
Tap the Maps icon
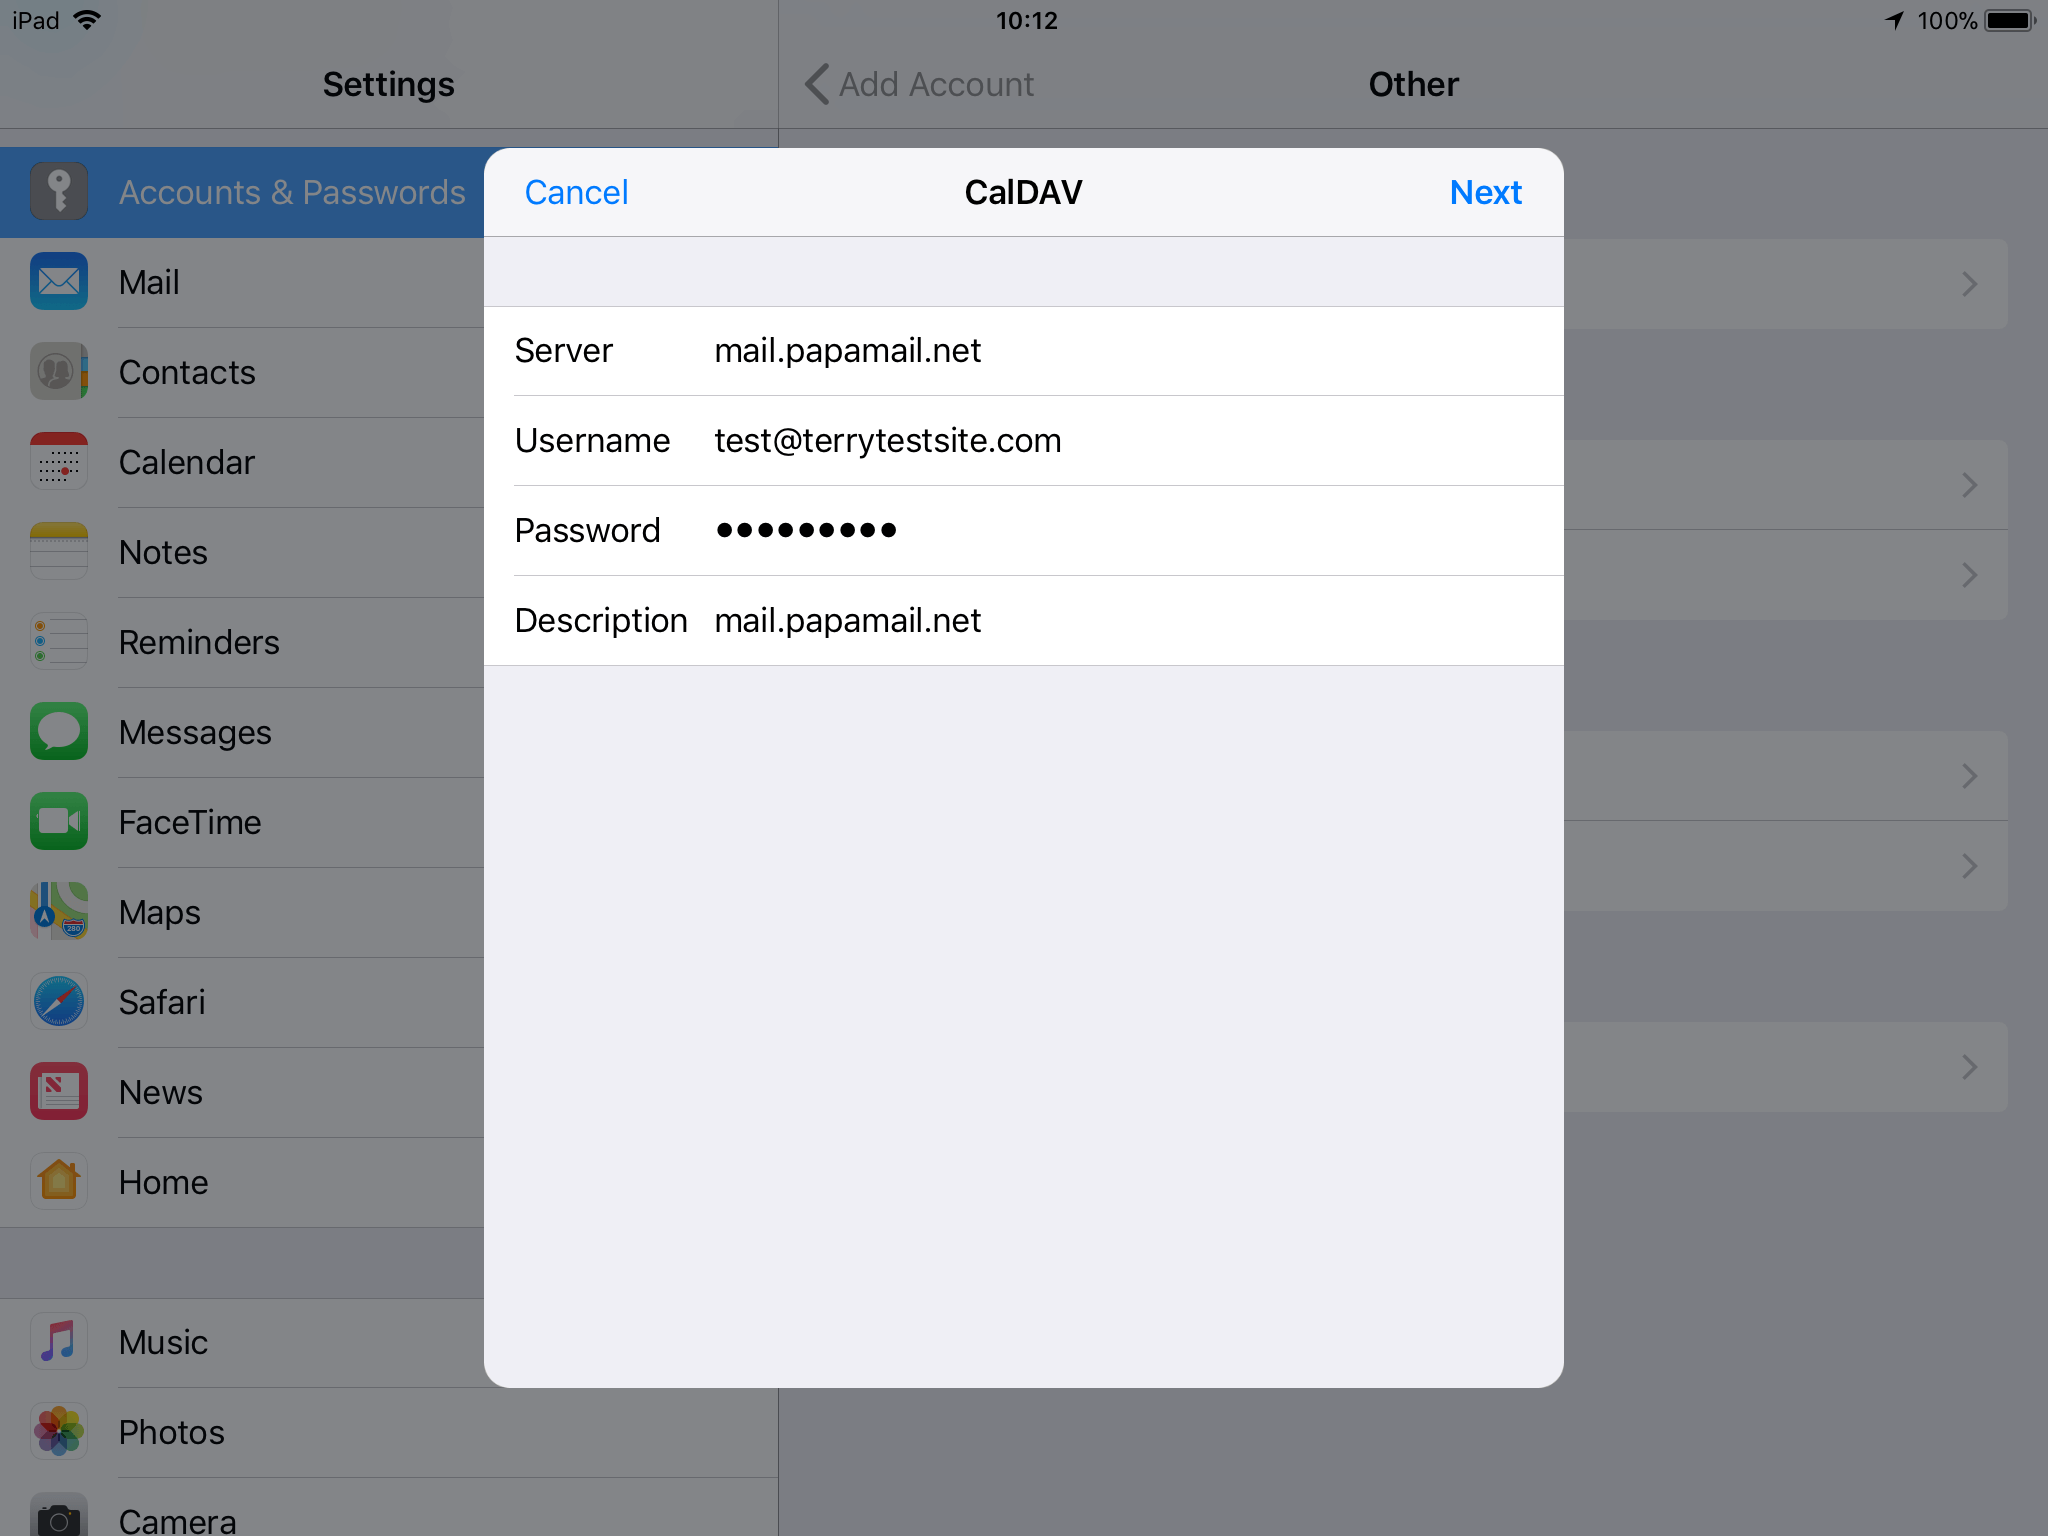pyautogui.click(x=59, y=911)
